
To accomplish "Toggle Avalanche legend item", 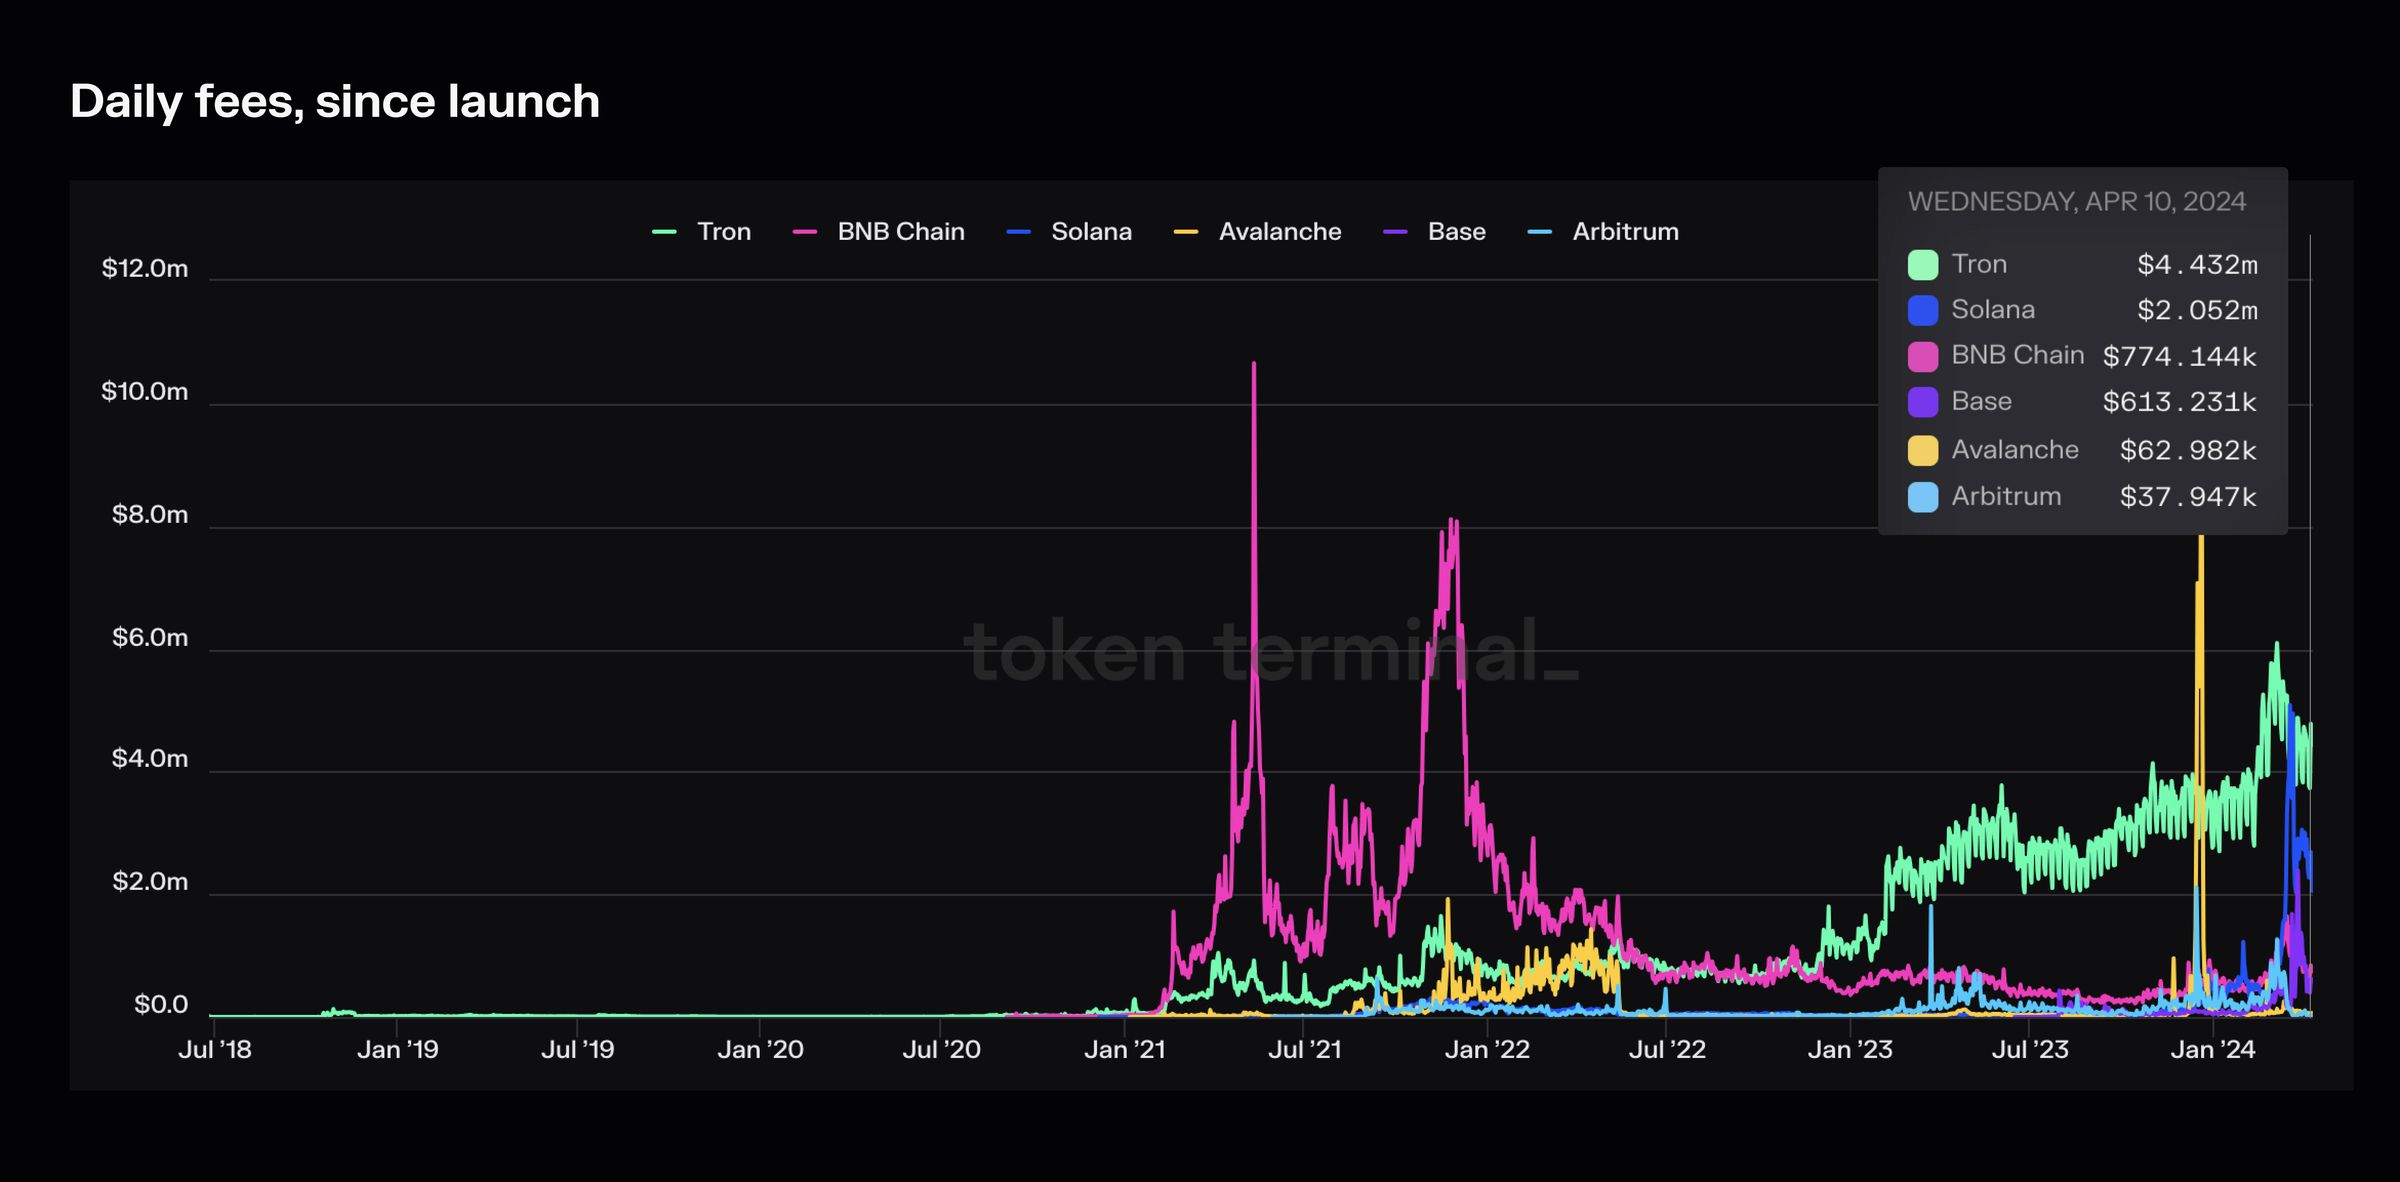I will click(1279, 232).
